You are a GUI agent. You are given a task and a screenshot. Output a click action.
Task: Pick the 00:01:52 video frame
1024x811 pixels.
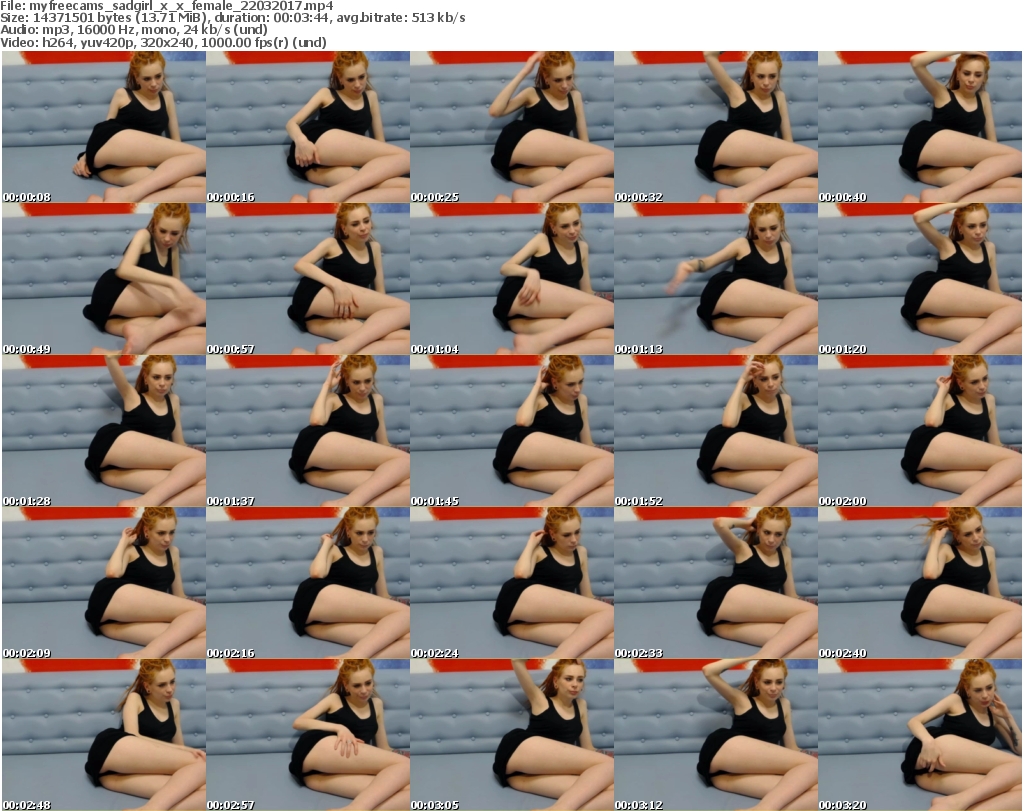[716, 431]
